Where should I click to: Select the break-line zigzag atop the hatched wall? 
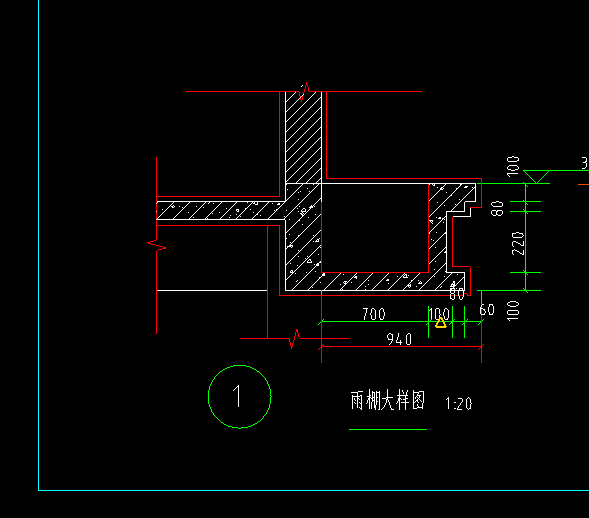pyautogui.click(x=304, y=91)
